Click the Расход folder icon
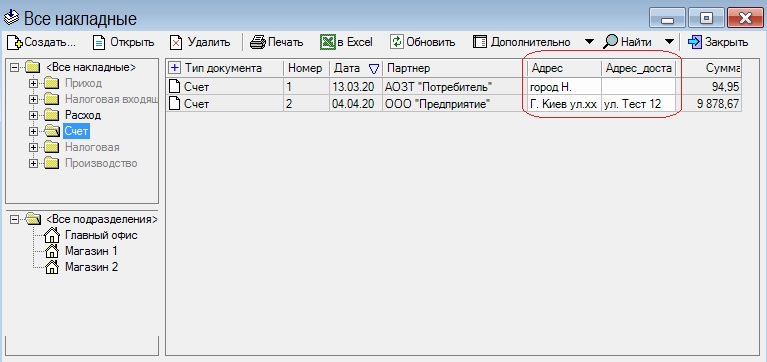 pos(52,115)
